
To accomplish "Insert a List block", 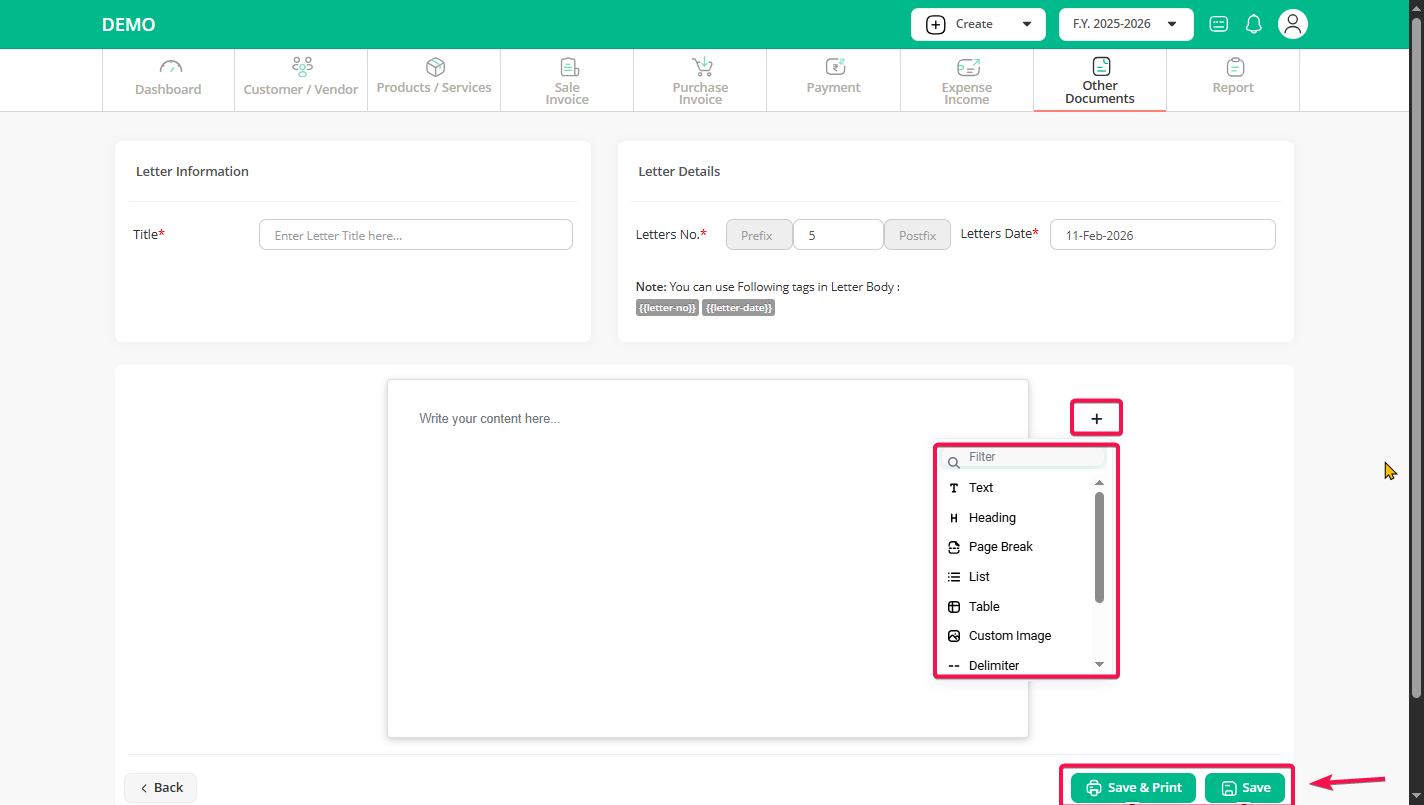I will point(979,577).
